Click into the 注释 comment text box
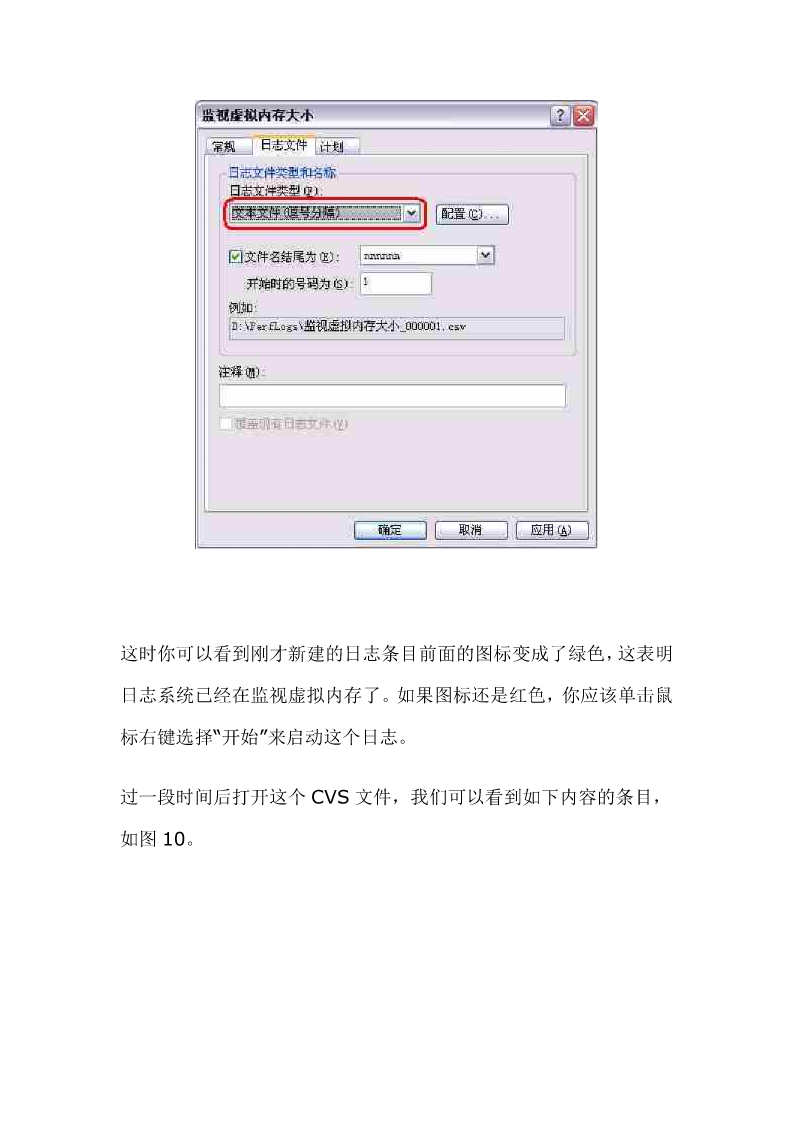794x1123 pixels. pyautogui.click(x=392, y=396)
